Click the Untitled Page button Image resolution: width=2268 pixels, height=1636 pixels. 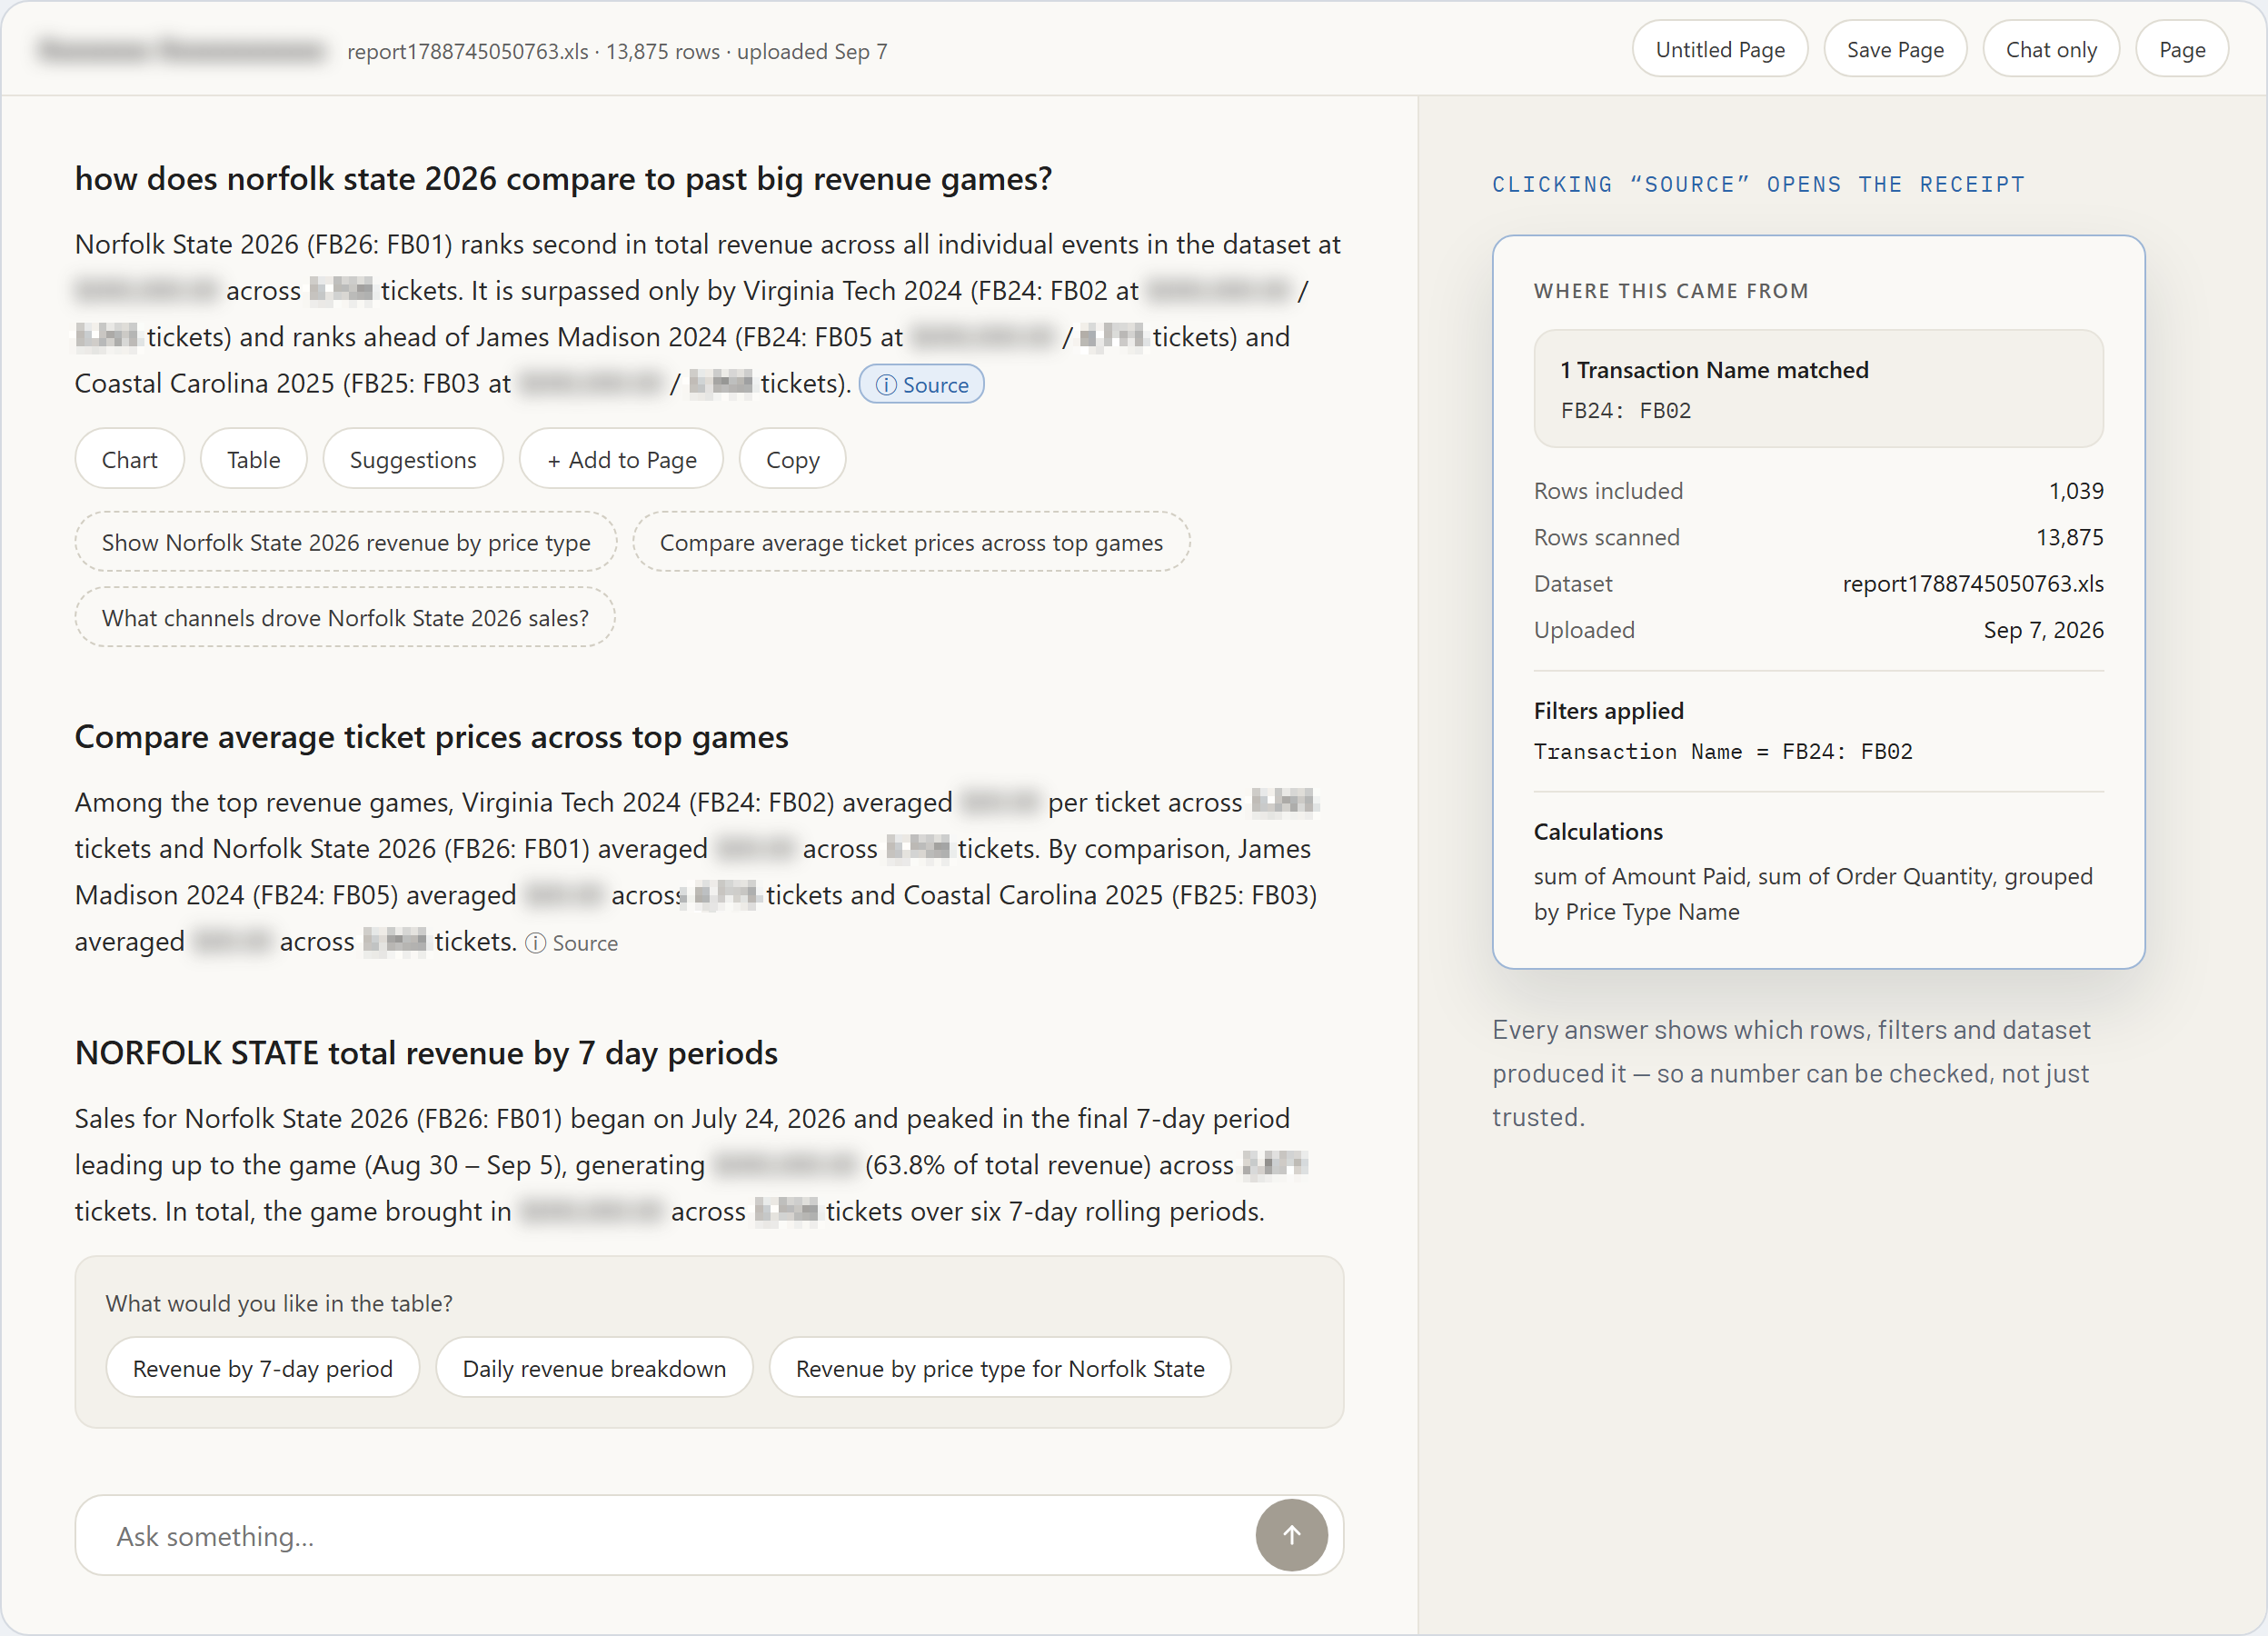pos(1719,49)
